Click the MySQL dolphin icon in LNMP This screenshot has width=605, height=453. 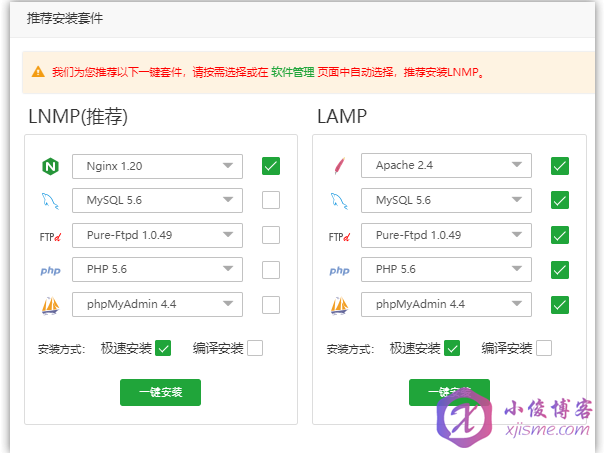(x=50, y=201)
